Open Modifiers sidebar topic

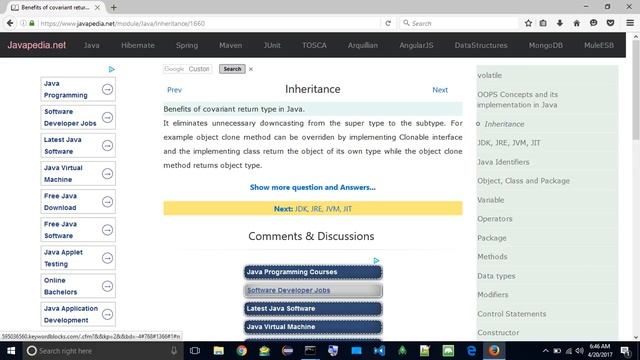493,295
